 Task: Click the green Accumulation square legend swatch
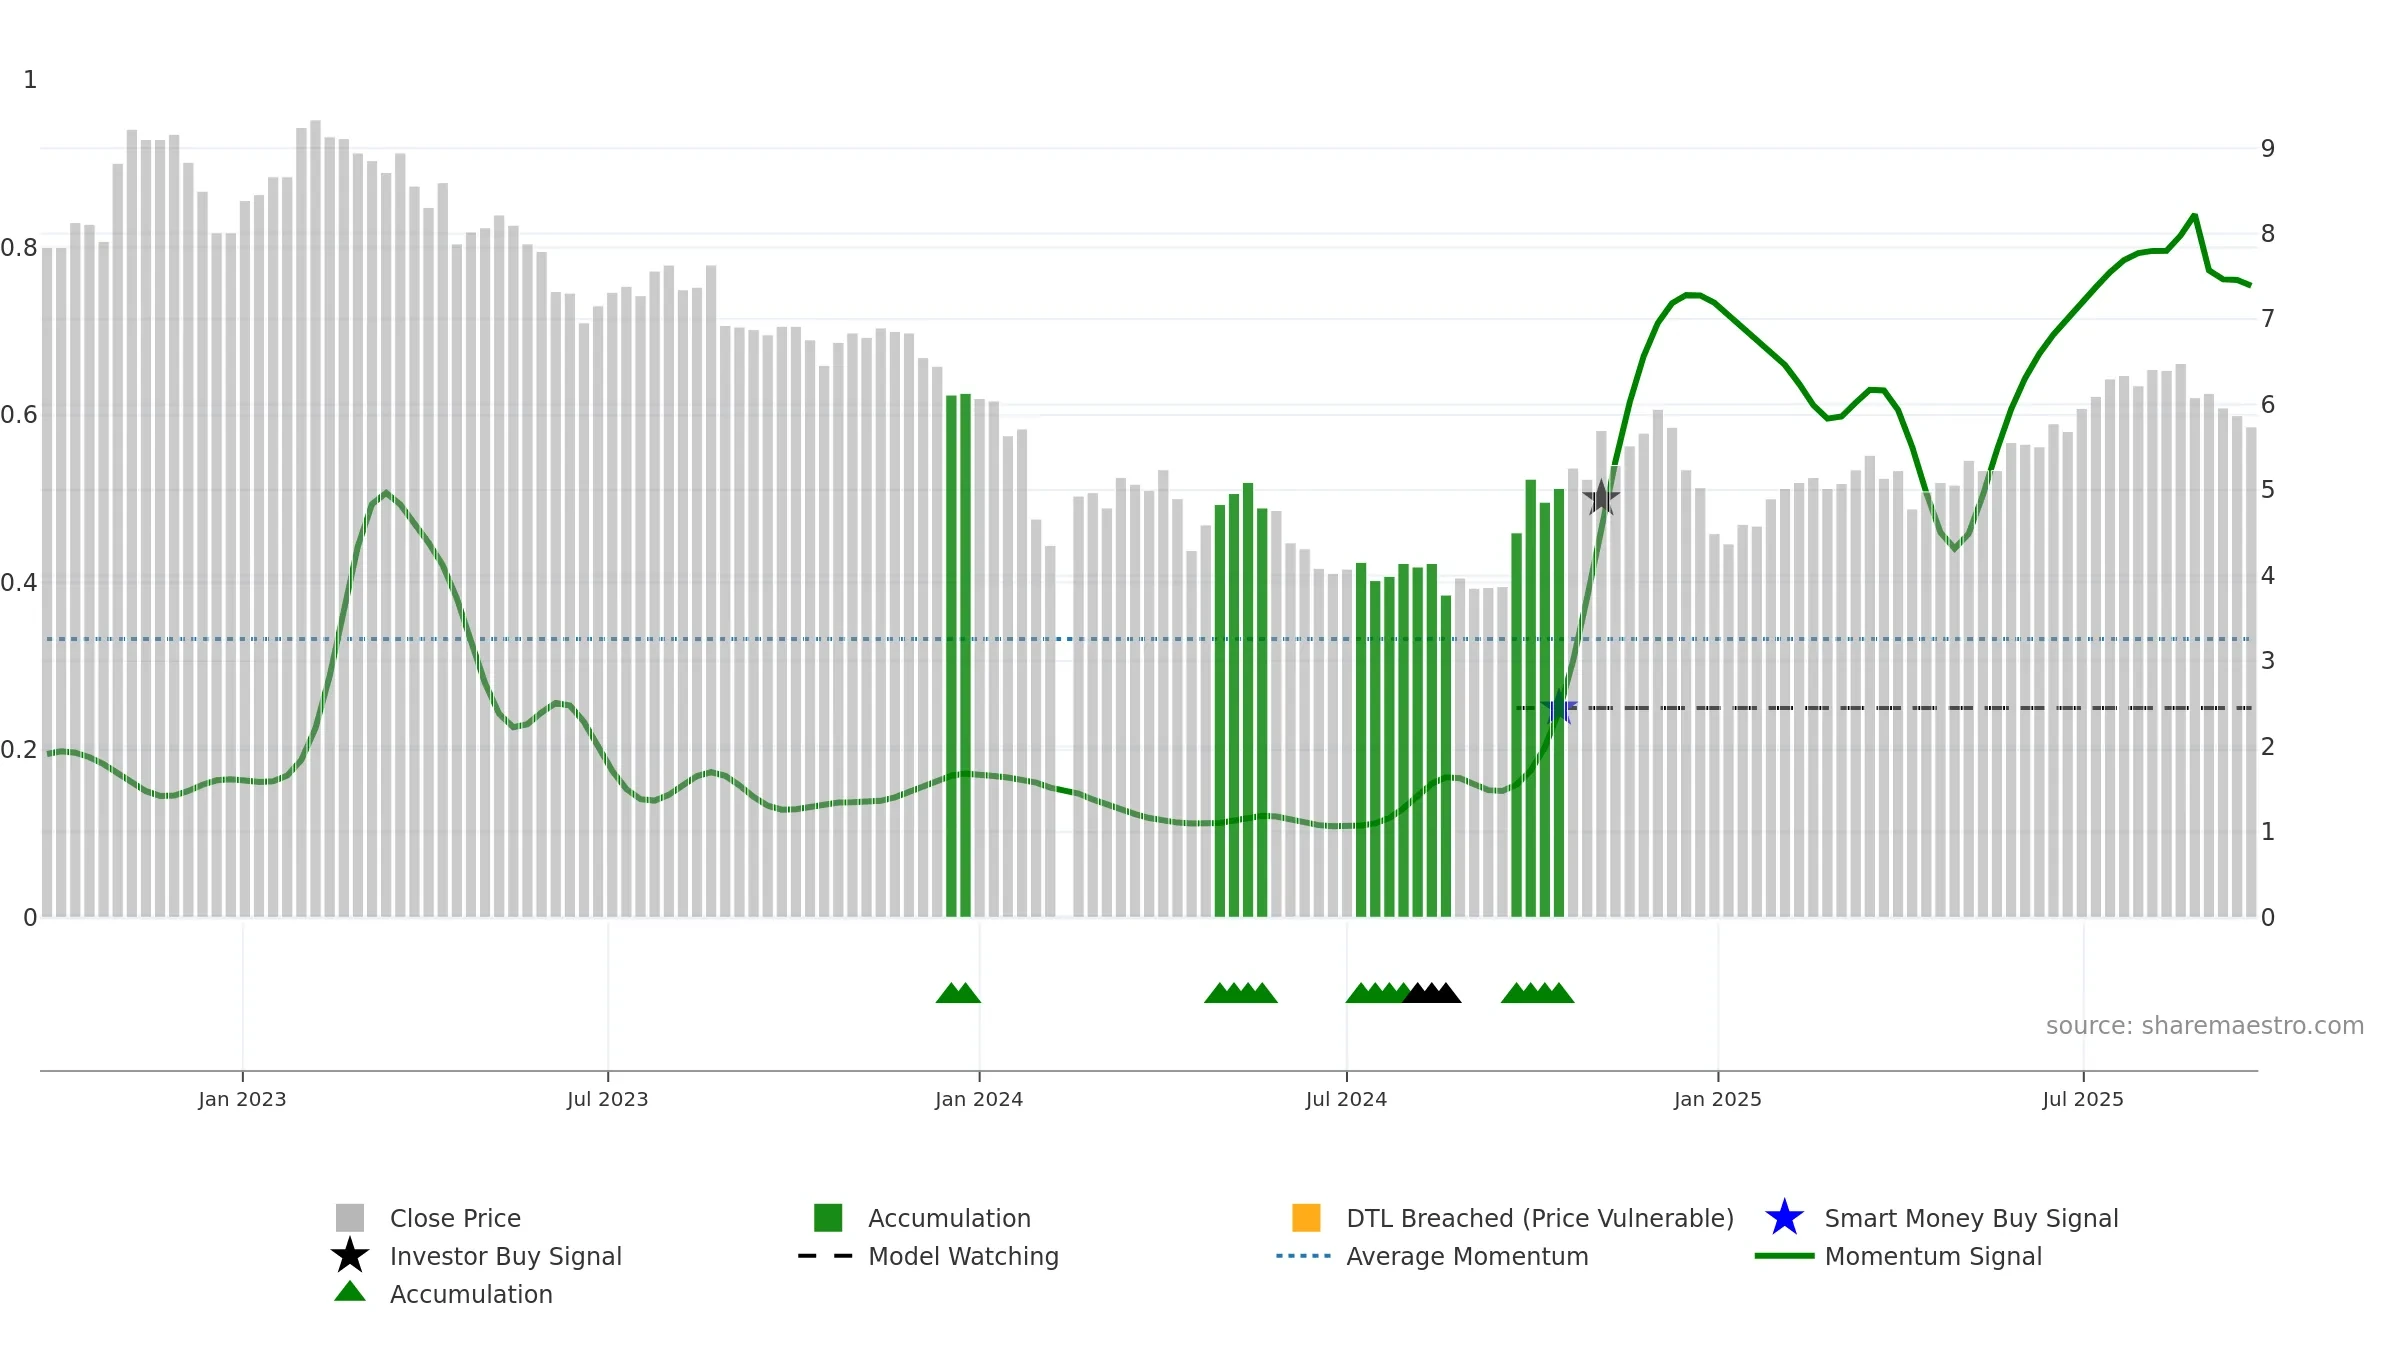[x=828, y=1218]
